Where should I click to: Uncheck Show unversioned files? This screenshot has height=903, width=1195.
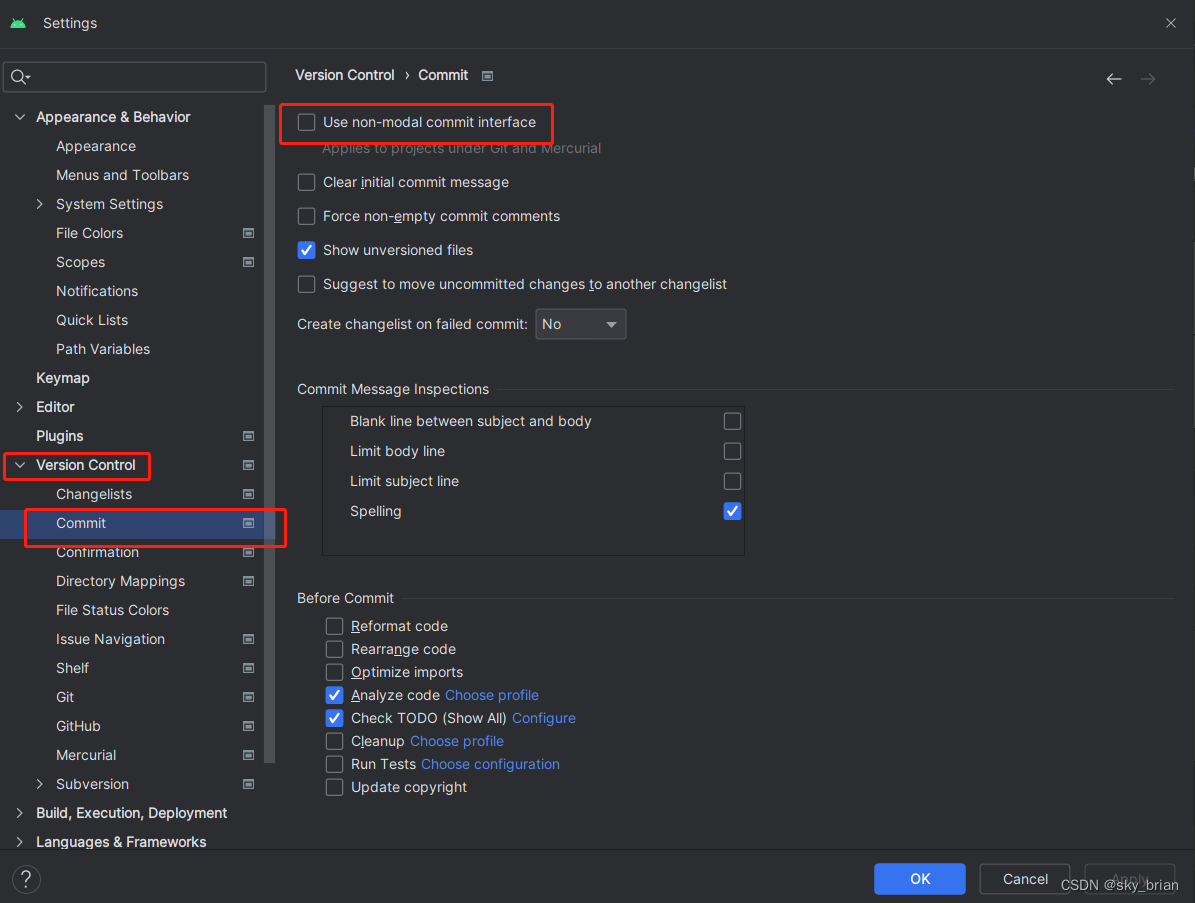[x=306, y=250]
